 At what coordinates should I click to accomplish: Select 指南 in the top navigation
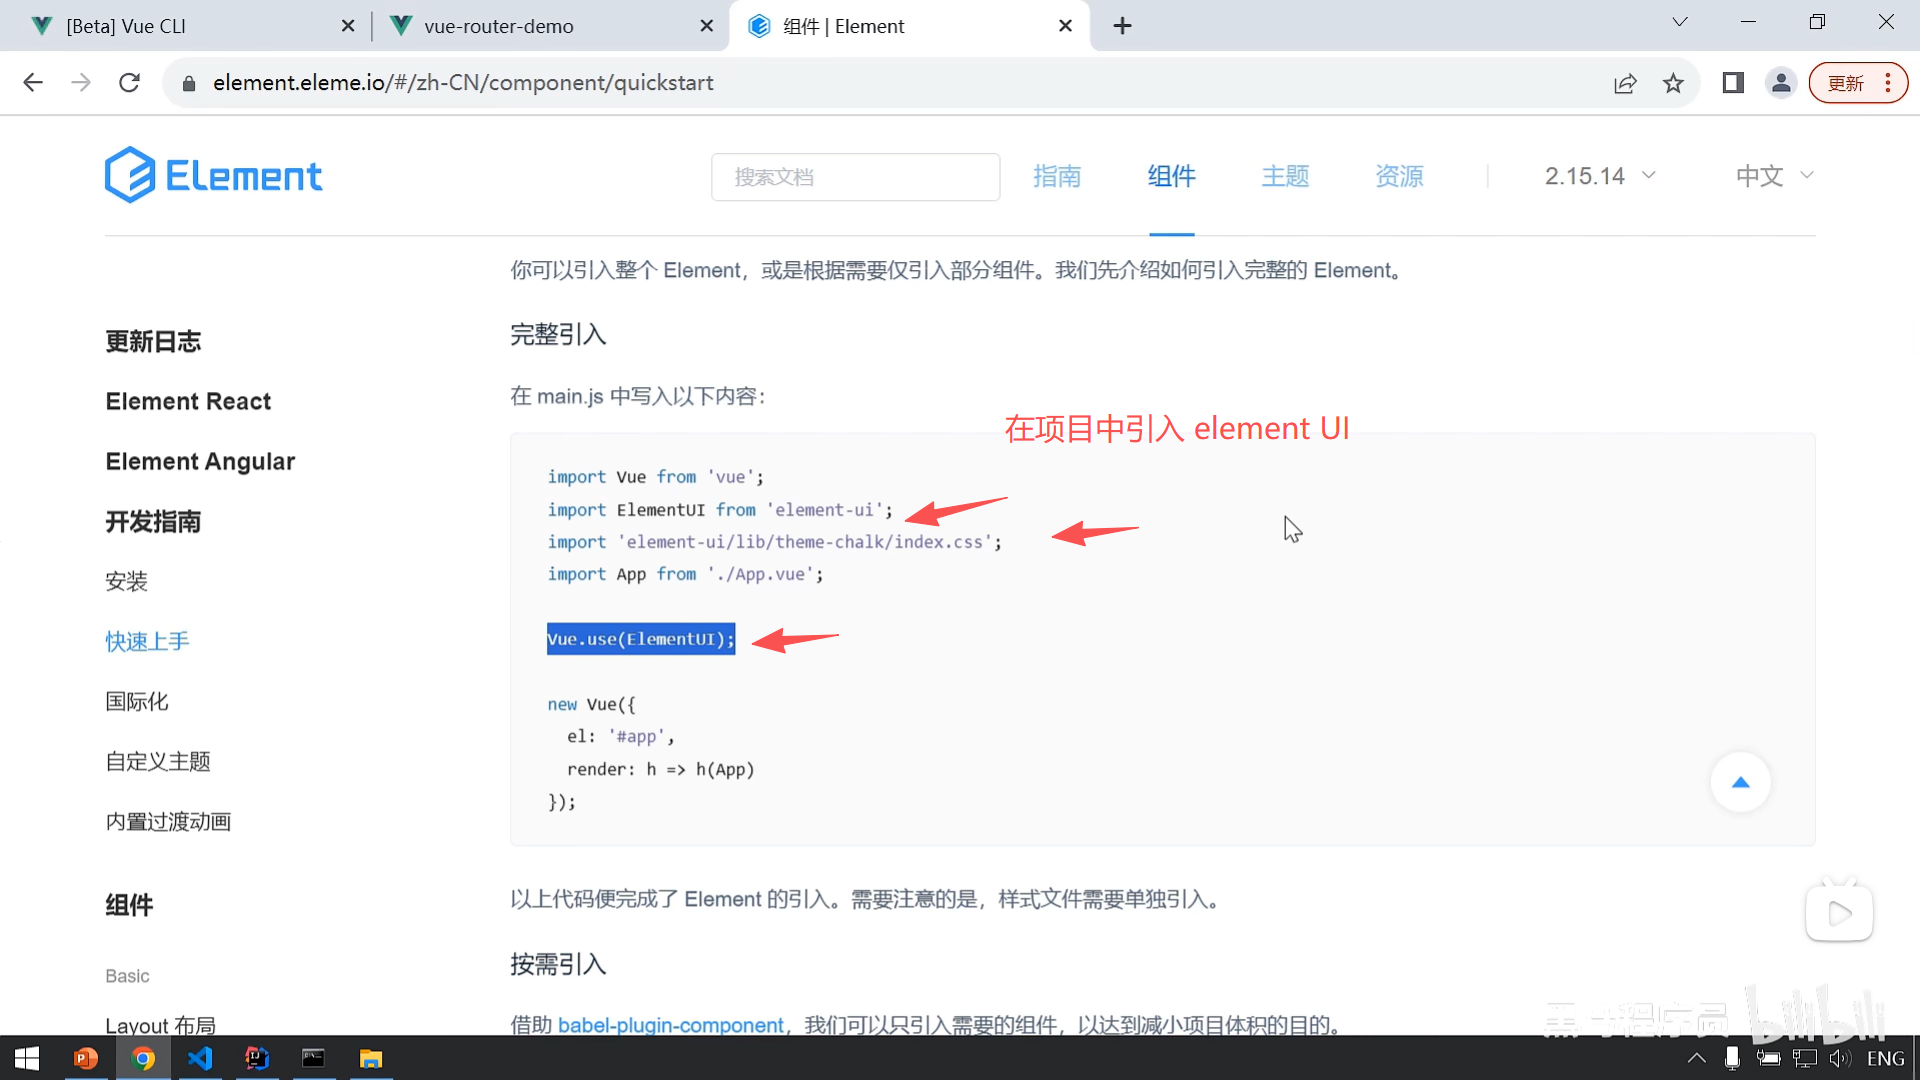click(1057, 176)
